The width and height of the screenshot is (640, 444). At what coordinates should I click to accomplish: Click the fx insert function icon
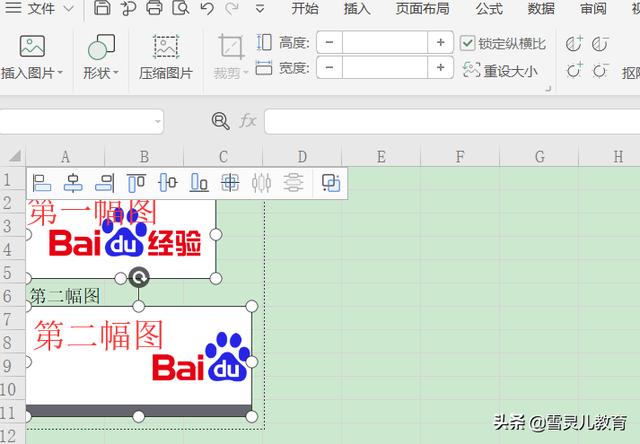click(x=248, y=121)
